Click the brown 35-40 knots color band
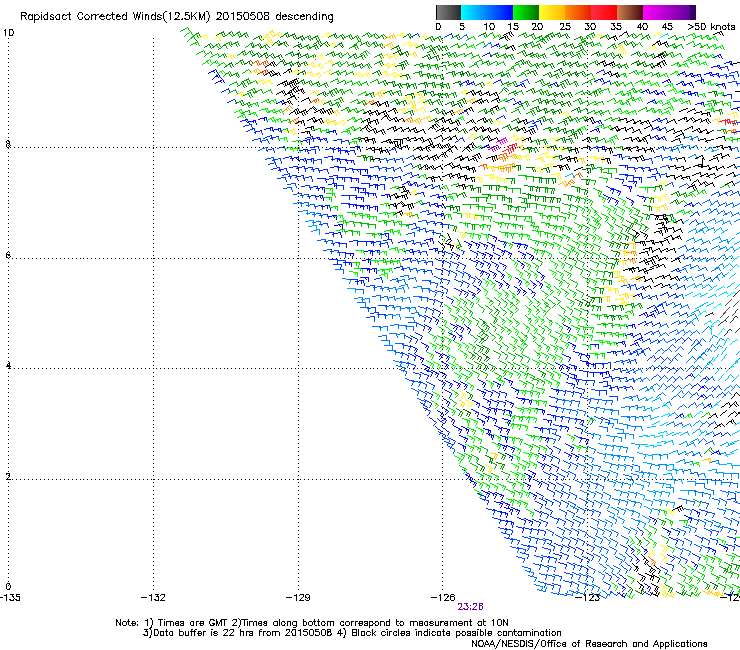 click(x=630, y=12)
